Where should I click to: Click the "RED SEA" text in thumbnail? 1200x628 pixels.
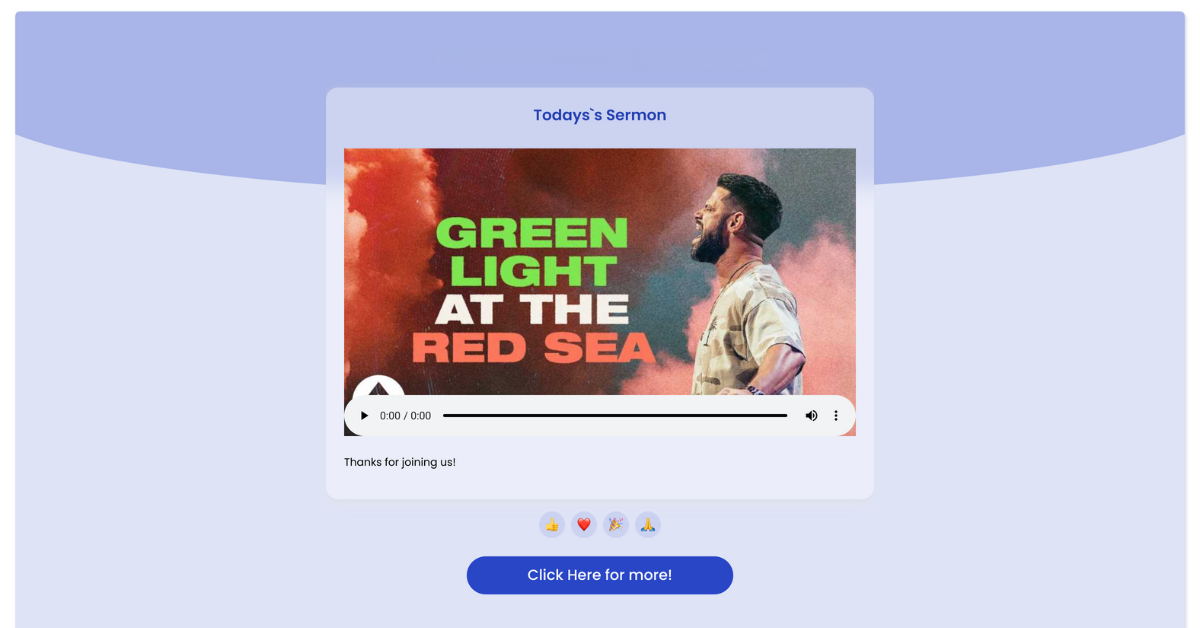534,348
